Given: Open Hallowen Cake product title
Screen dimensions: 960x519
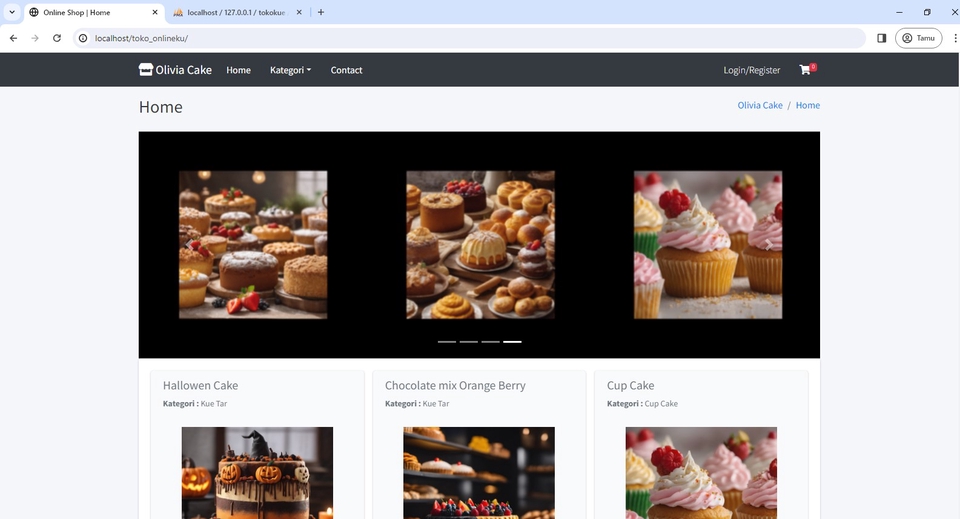Looking at the screenshot, I should pos(200,386).
